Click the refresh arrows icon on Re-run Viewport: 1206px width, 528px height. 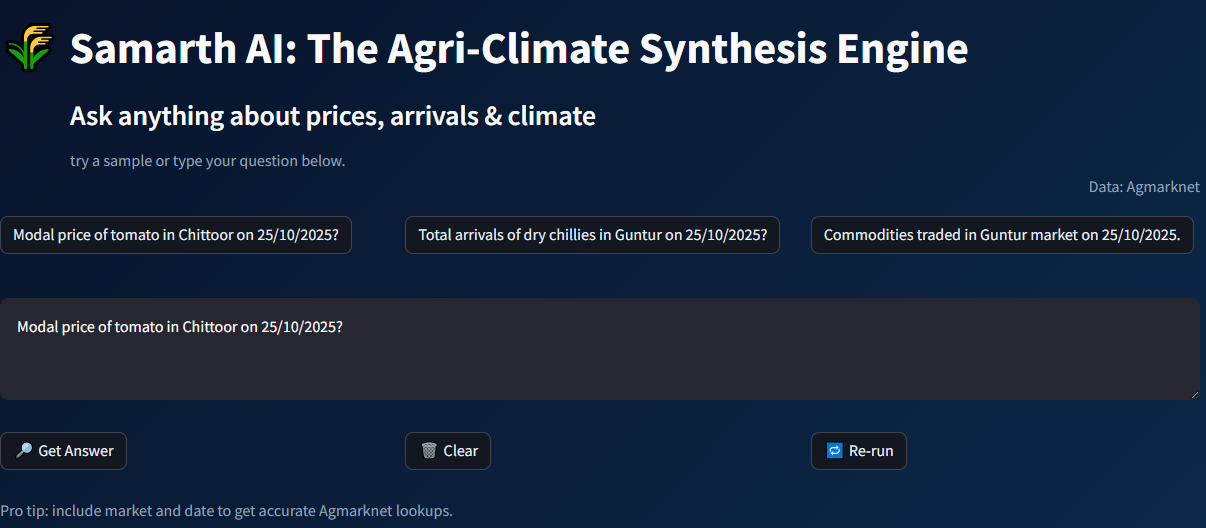click(835, 451)
